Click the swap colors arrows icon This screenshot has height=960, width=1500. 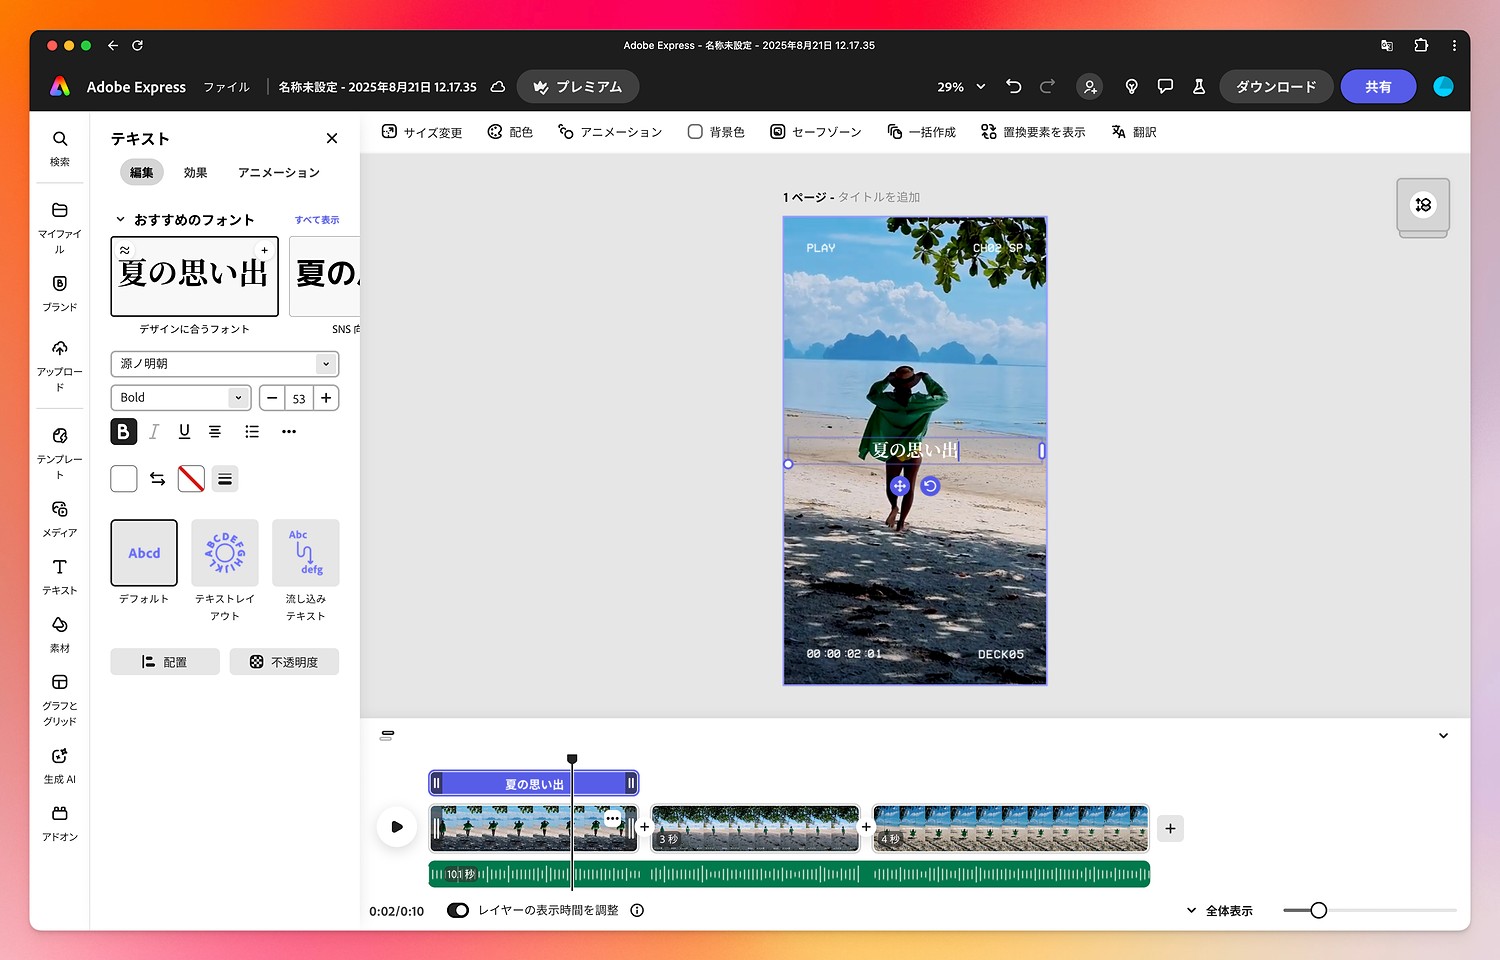coord(158,479)
